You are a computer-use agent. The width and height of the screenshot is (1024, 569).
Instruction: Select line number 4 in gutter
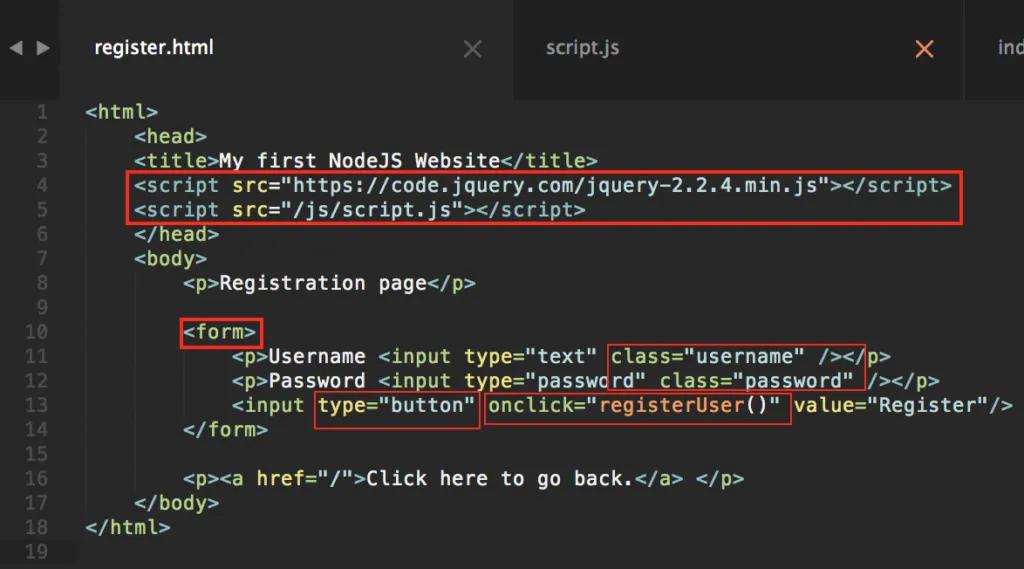pyautogui.click(x=42, y=186)
